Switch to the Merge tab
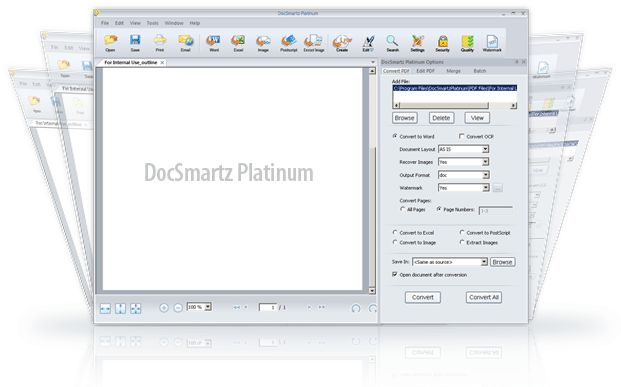 click(453, 71)
